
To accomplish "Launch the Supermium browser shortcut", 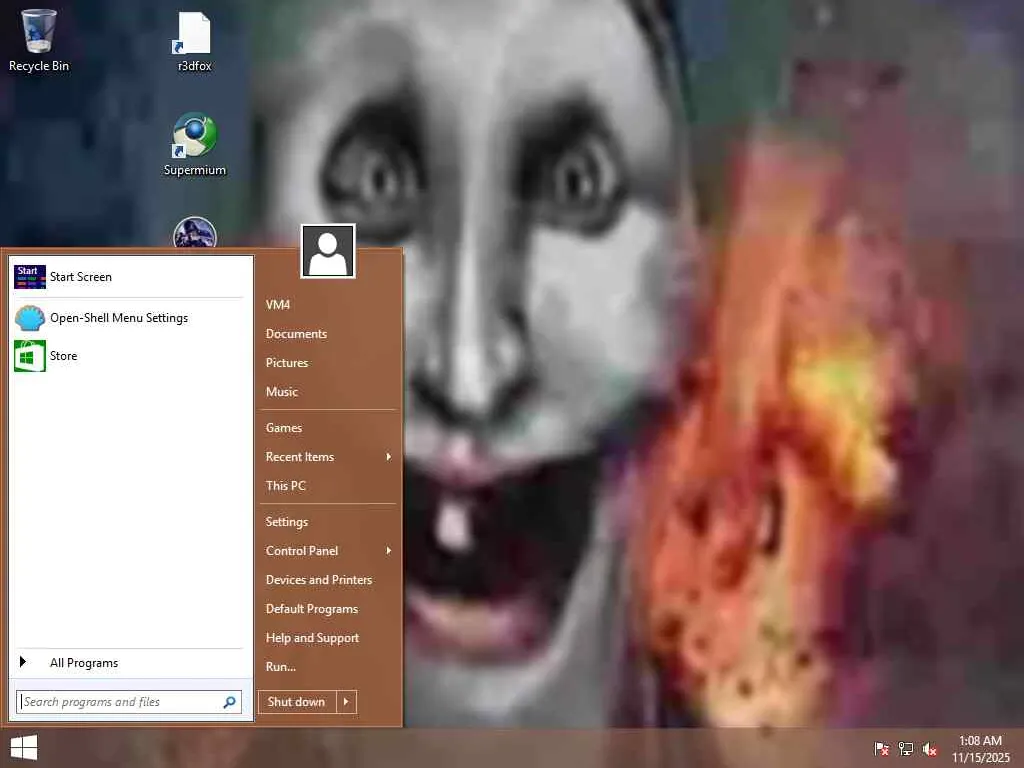I will tap(194, 145).
